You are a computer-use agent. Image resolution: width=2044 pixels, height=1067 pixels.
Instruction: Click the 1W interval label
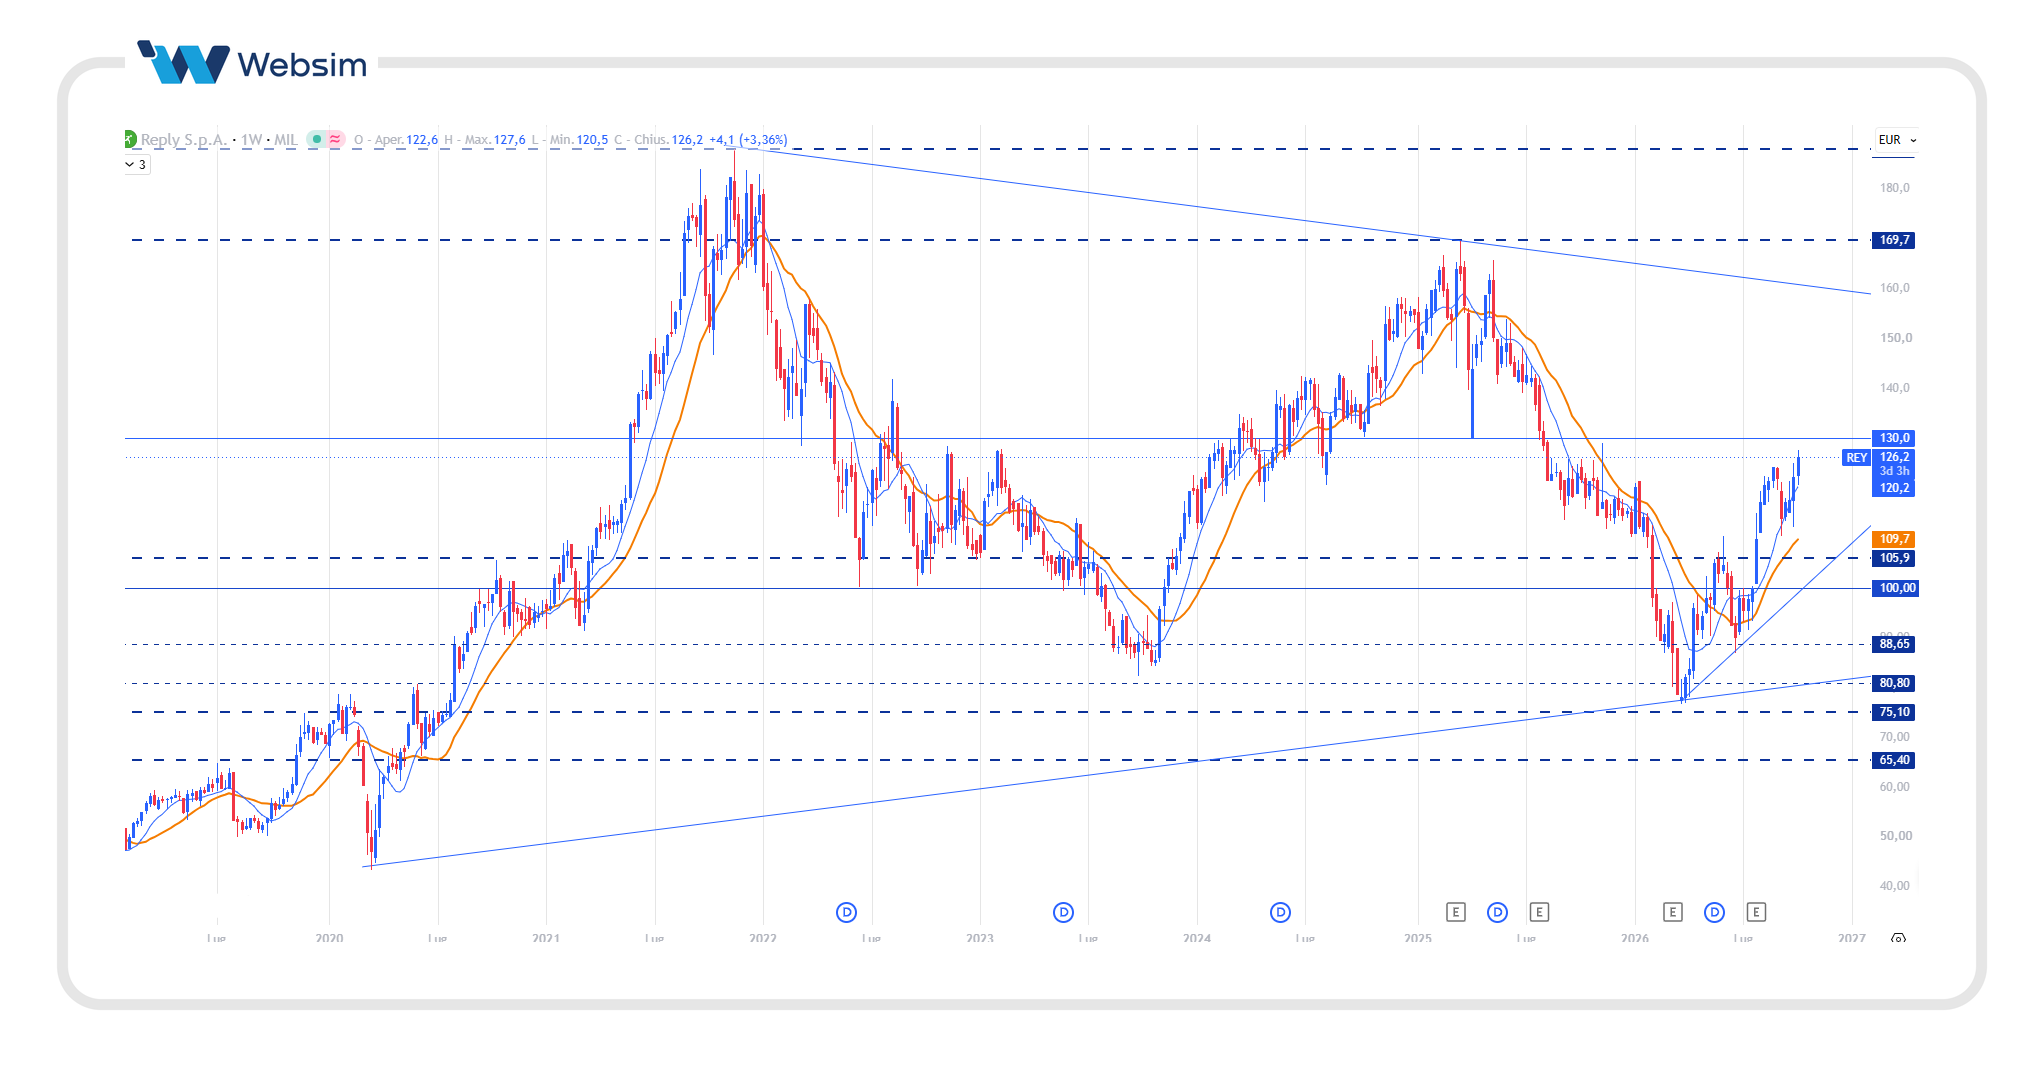point(251,140)
